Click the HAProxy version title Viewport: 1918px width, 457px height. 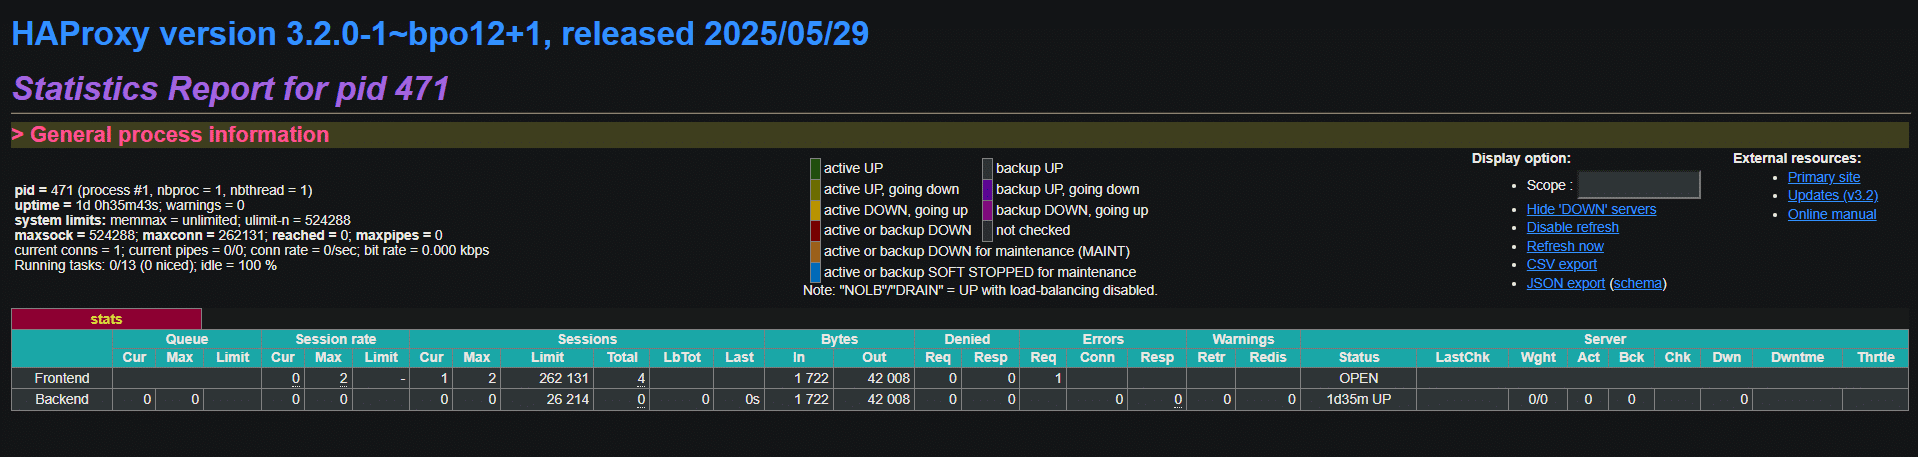point(440,34)
